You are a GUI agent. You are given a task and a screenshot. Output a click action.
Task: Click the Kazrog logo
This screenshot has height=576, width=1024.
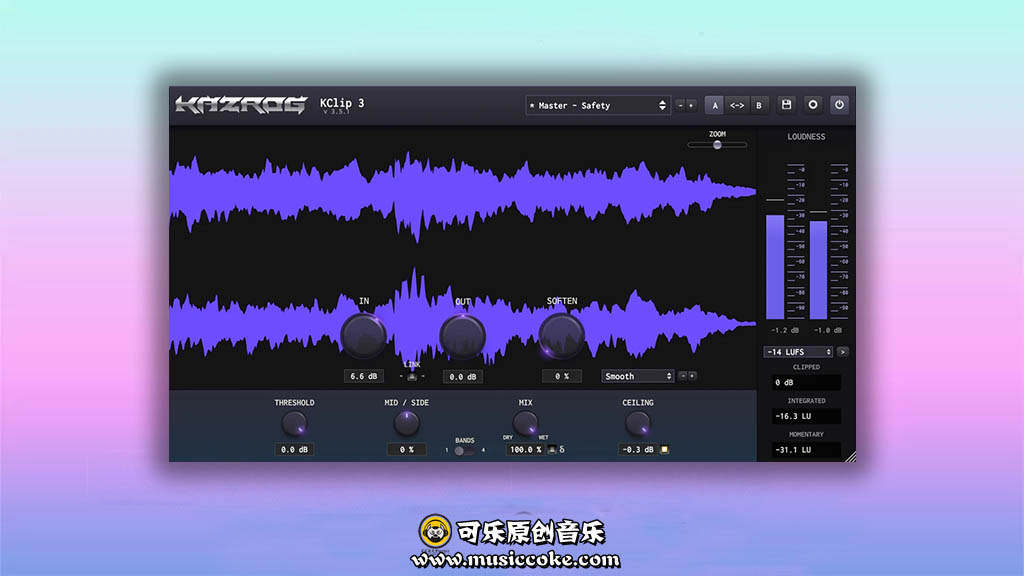pyautogui.click(x=241, y=104)
